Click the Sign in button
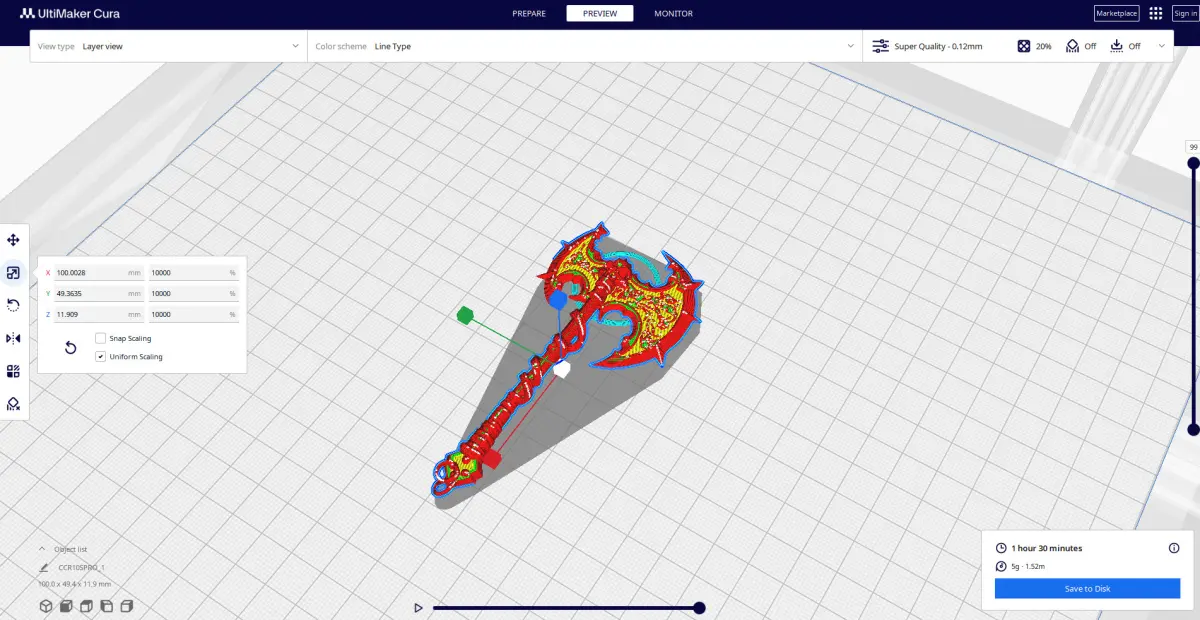The height and width of the screenshot is (620, 1200). tap(1184, 13)
